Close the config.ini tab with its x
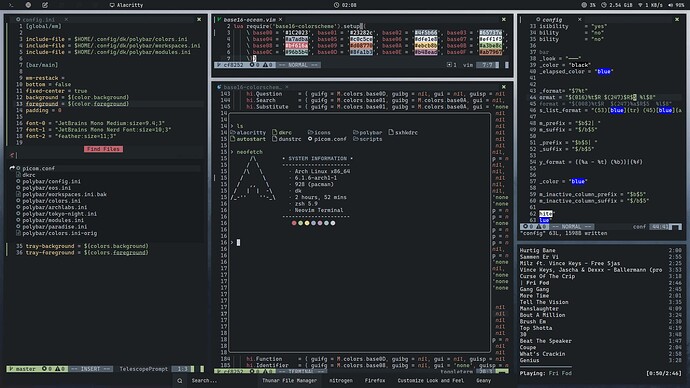 click(66, 19)
